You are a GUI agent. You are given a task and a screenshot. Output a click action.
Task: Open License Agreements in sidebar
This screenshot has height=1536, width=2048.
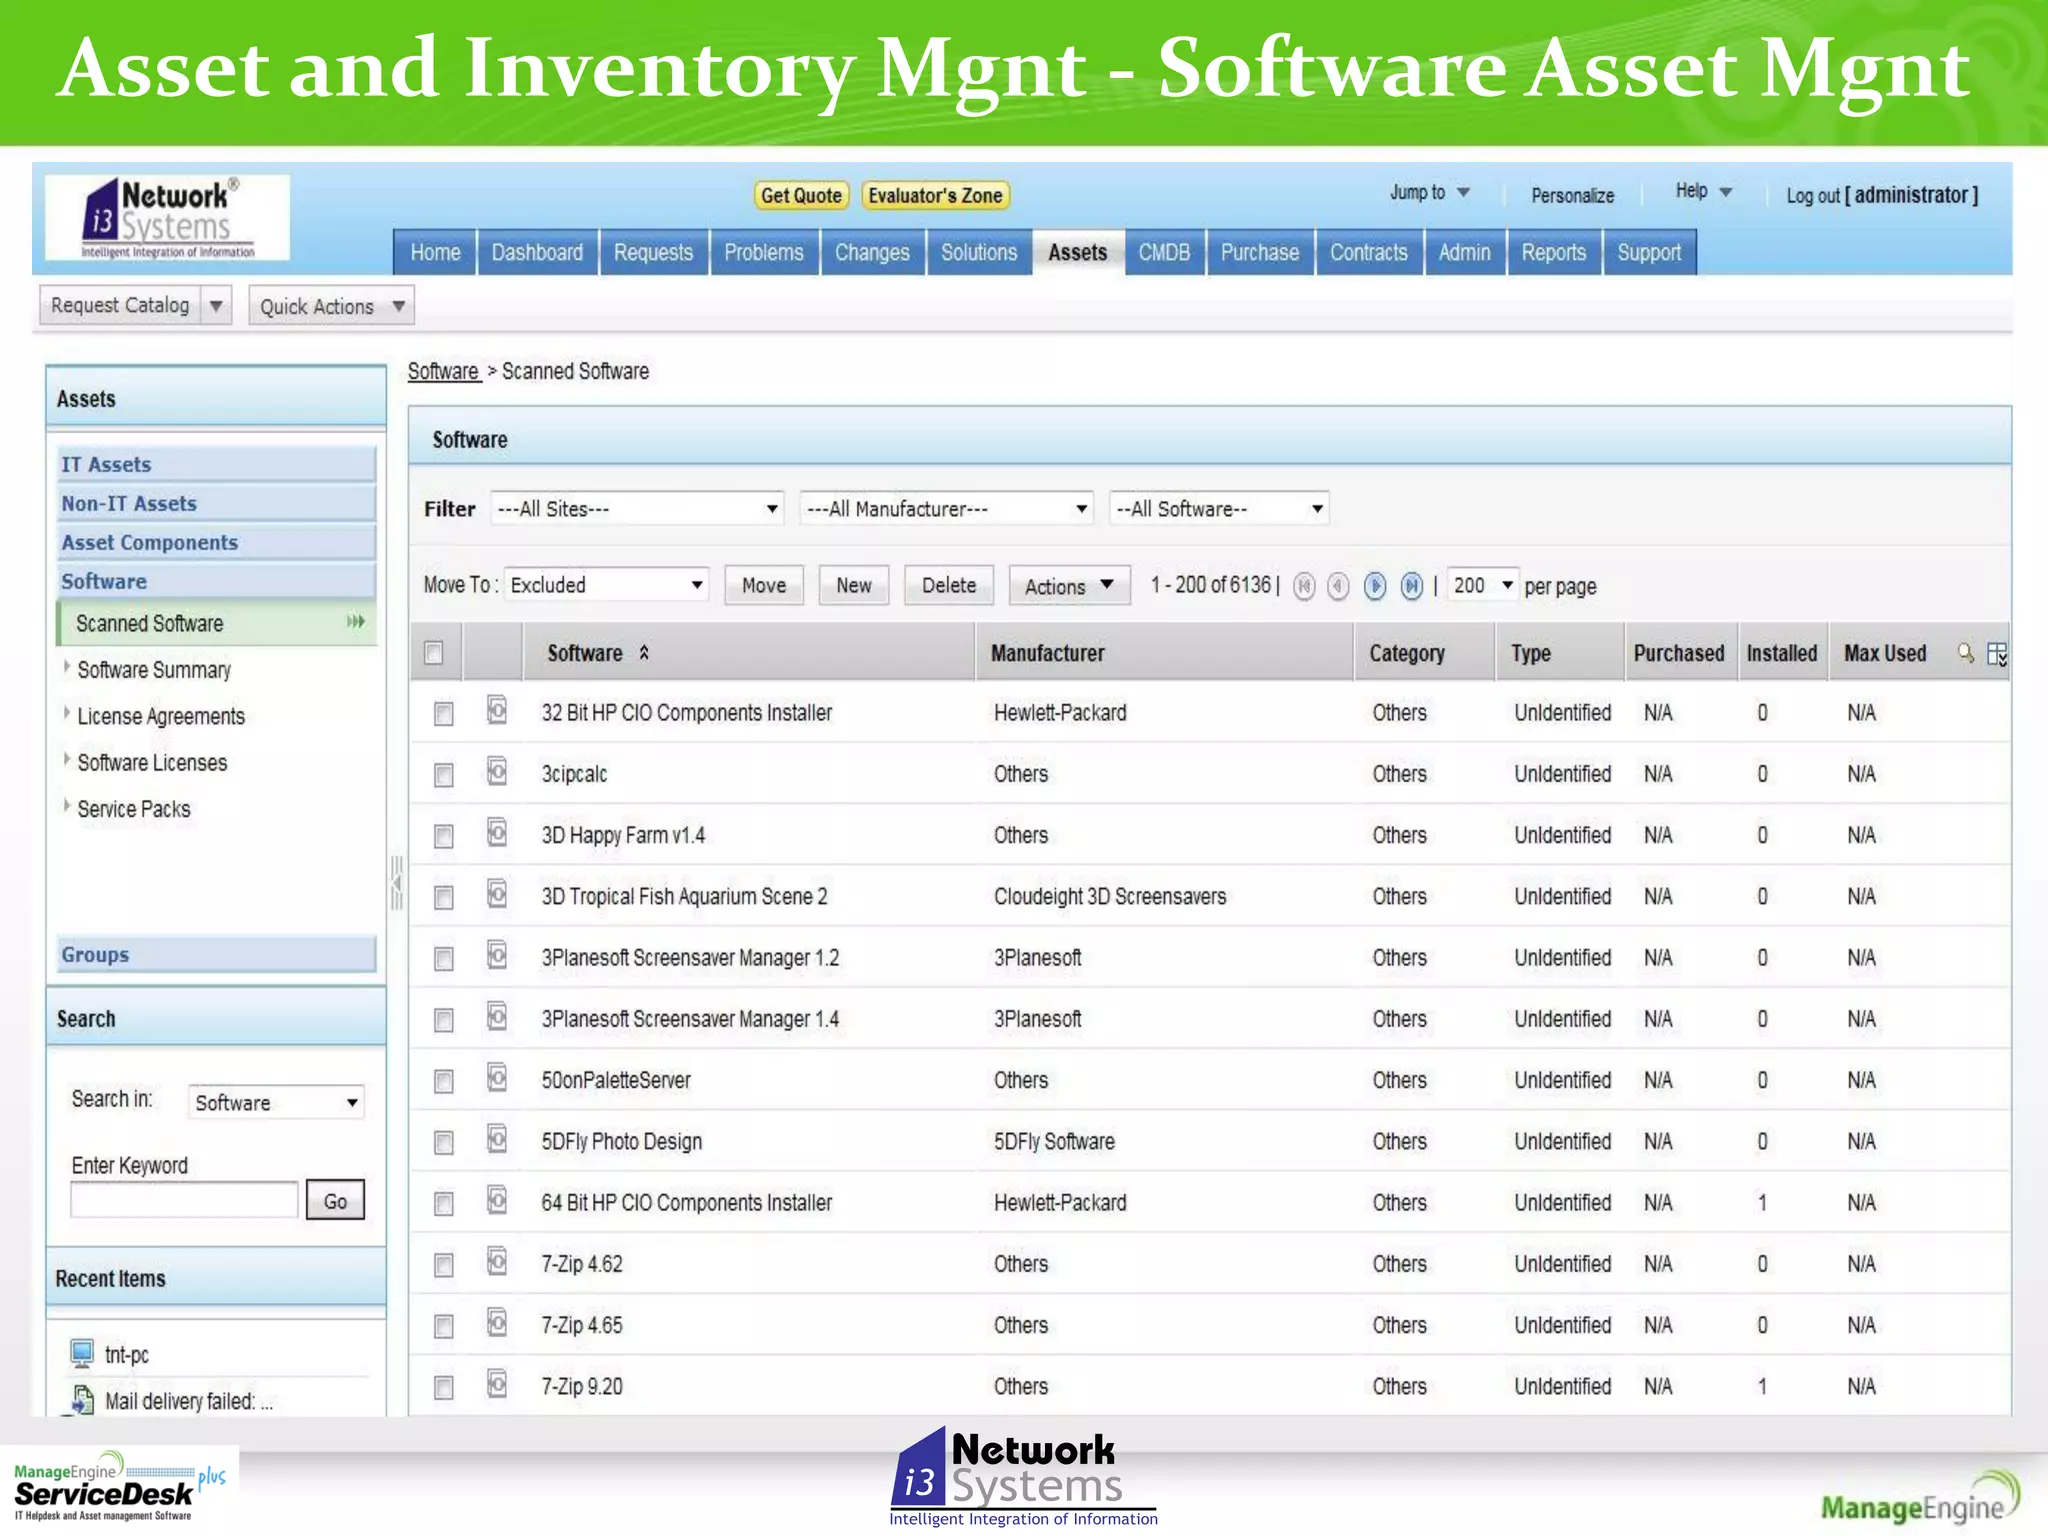click(161, 716)
